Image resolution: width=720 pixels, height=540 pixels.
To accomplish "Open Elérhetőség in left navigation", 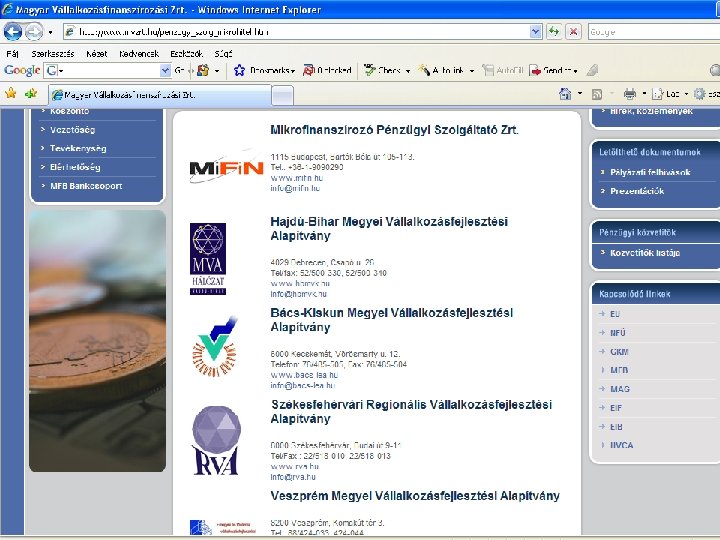I will [x=75, y=167].
